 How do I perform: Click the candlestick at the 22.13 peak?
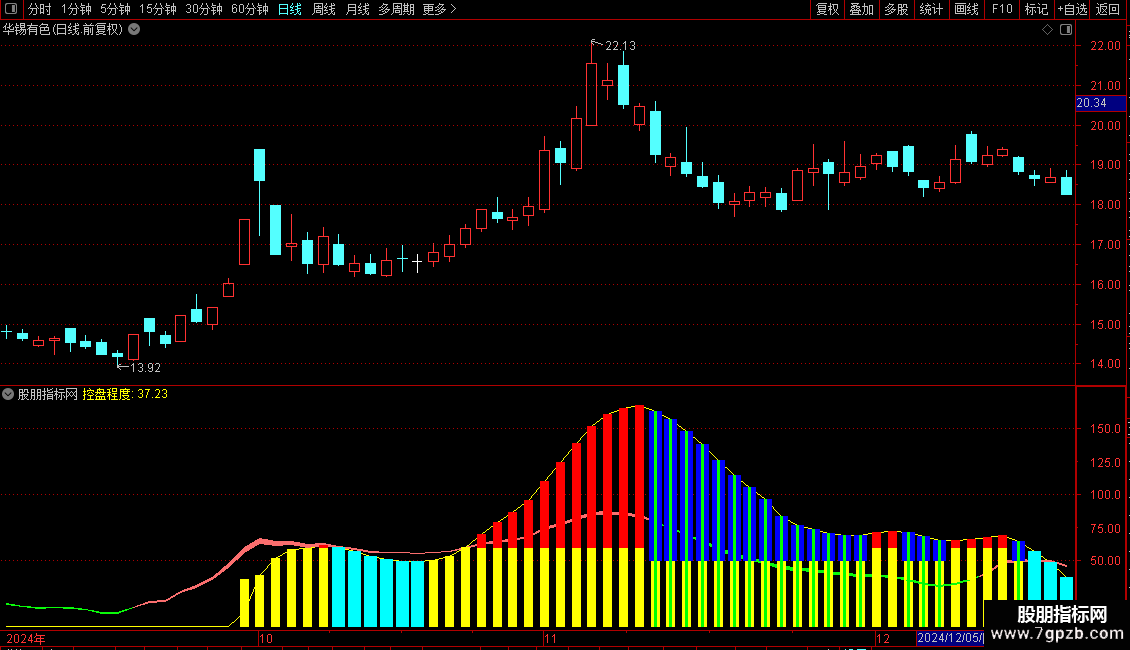pos(592,94)
